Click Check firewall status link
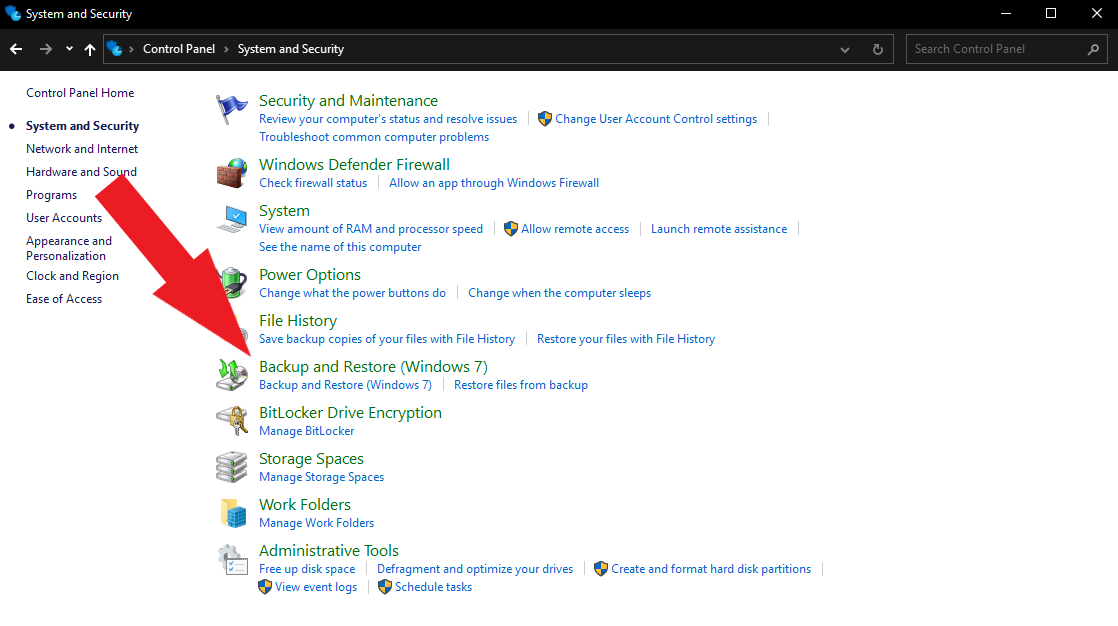This screenshot has width=1118, height=626. click(313, 183)
